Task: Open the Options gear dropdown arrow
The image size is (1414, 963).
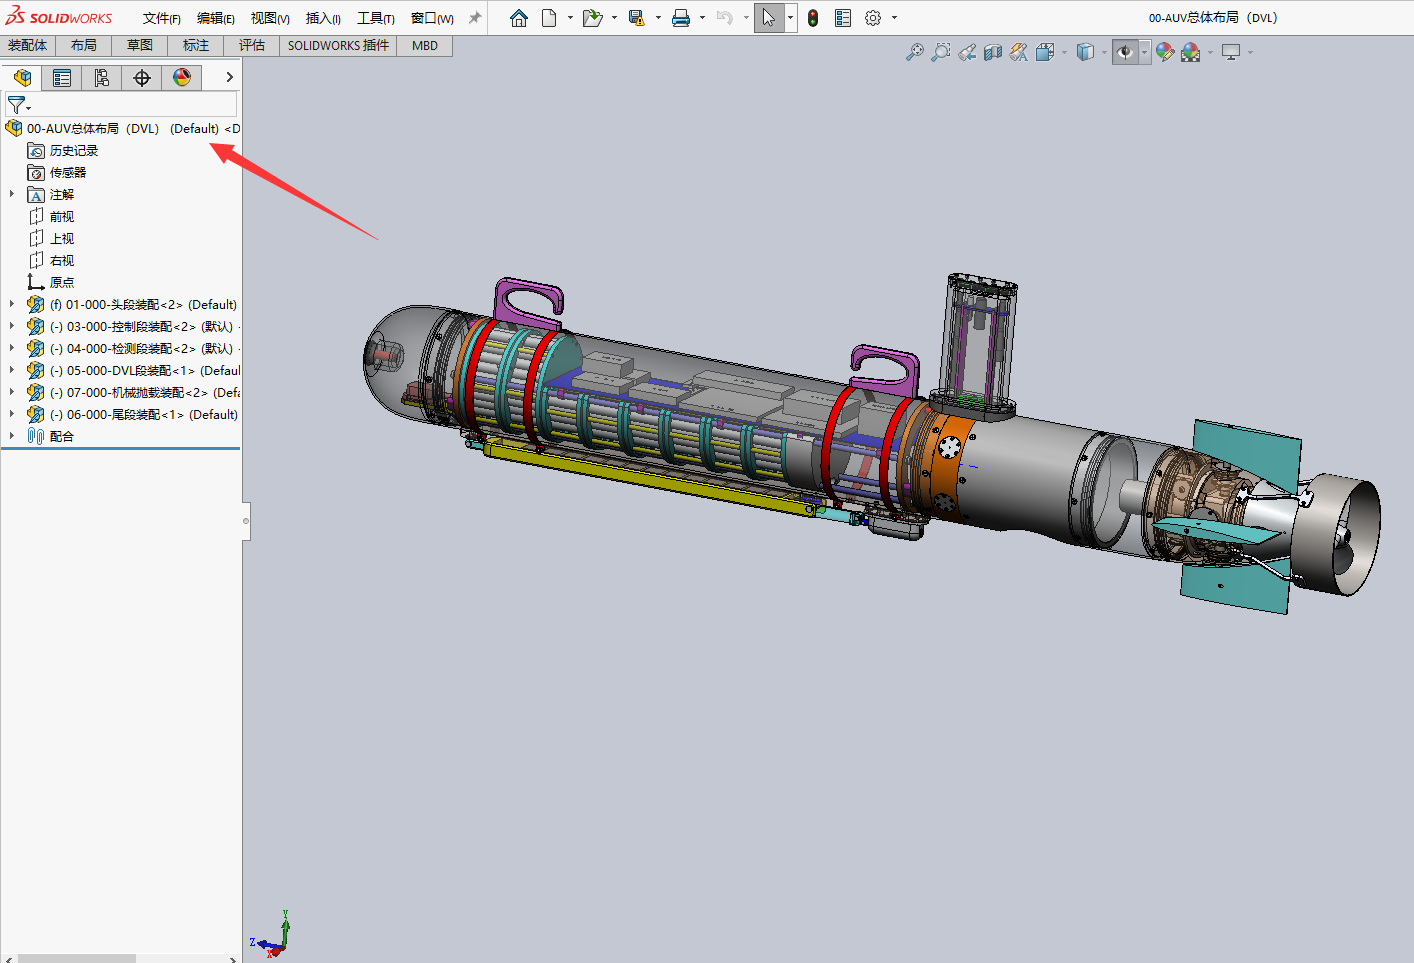Action: (894, 18)
